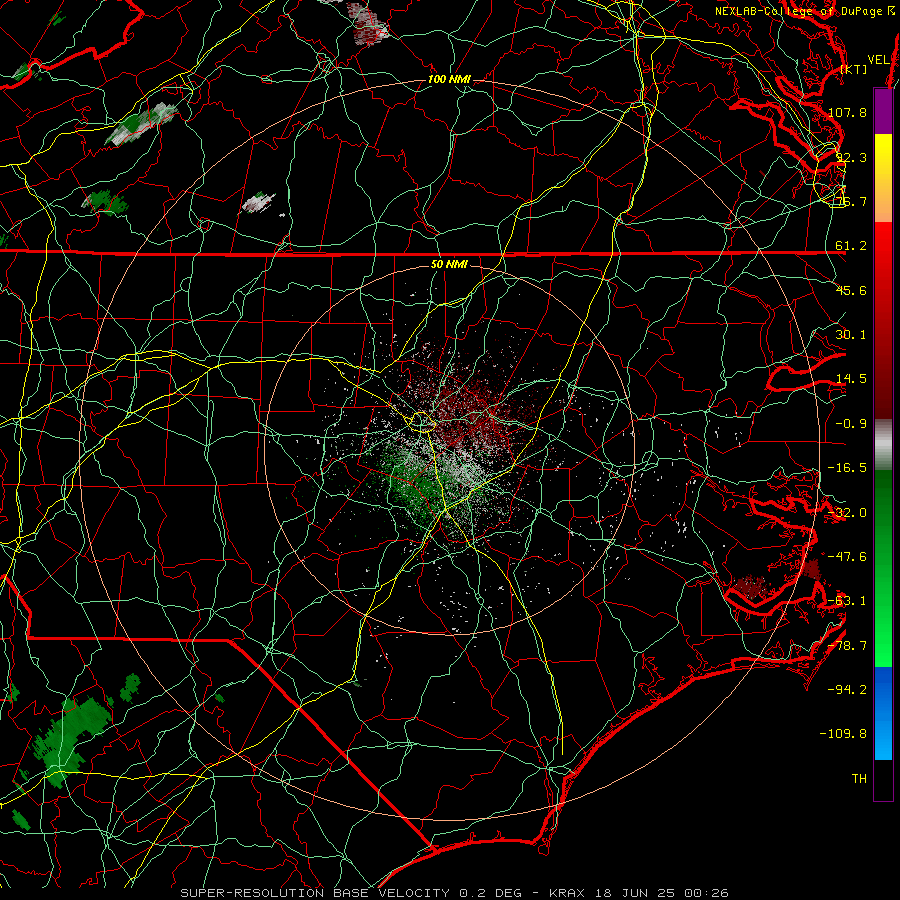Click the large green velocity echo in the southwest
900x900 pixels.
coord(72,738)
